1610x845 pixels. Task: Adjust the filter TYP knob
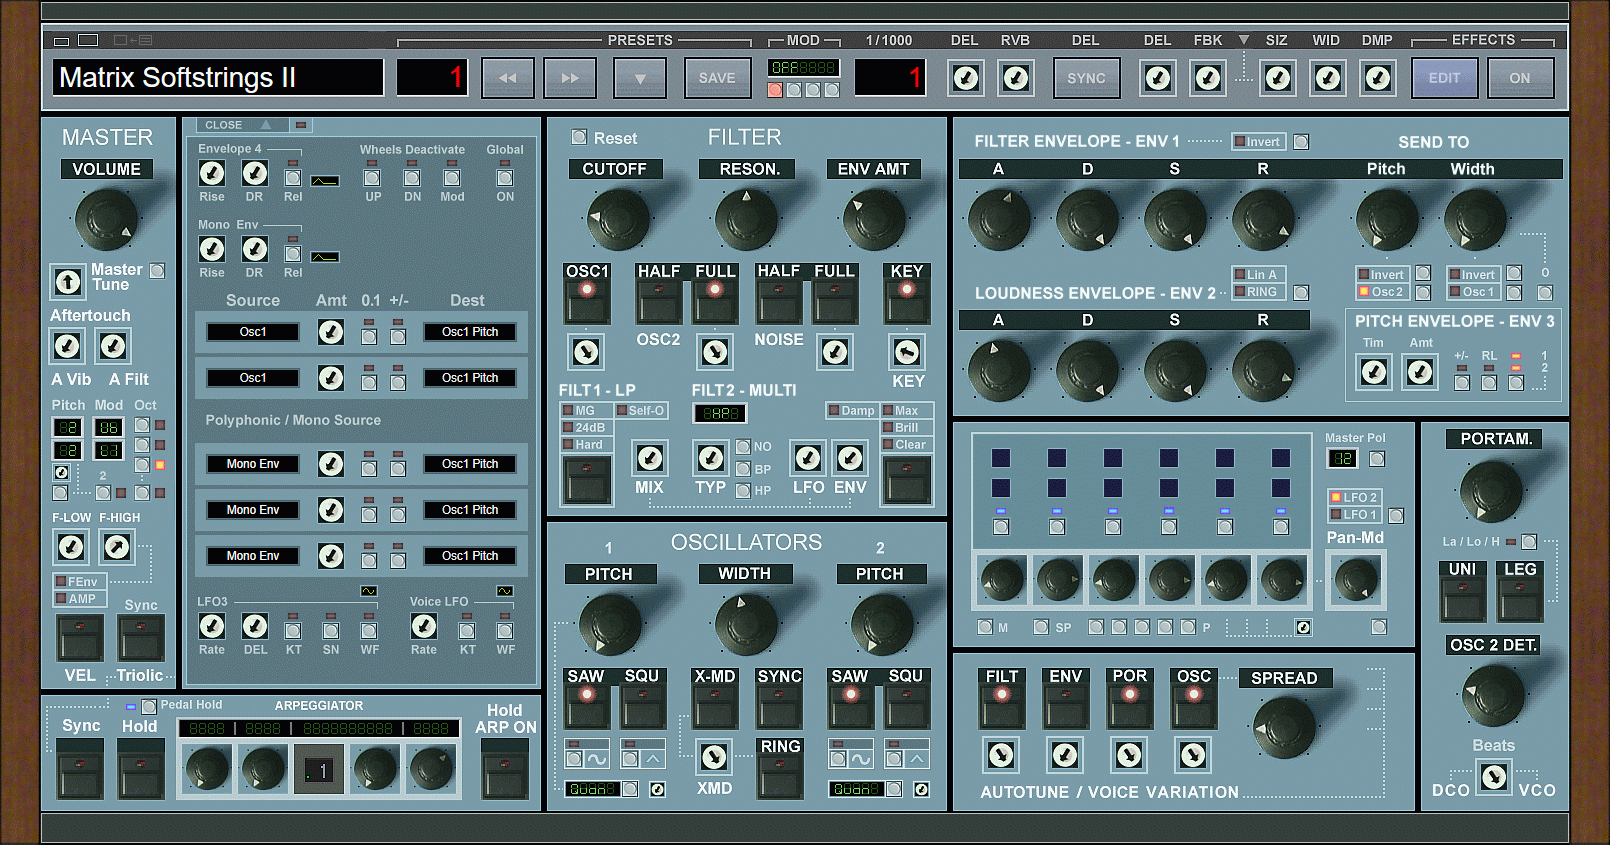[711, 458]
